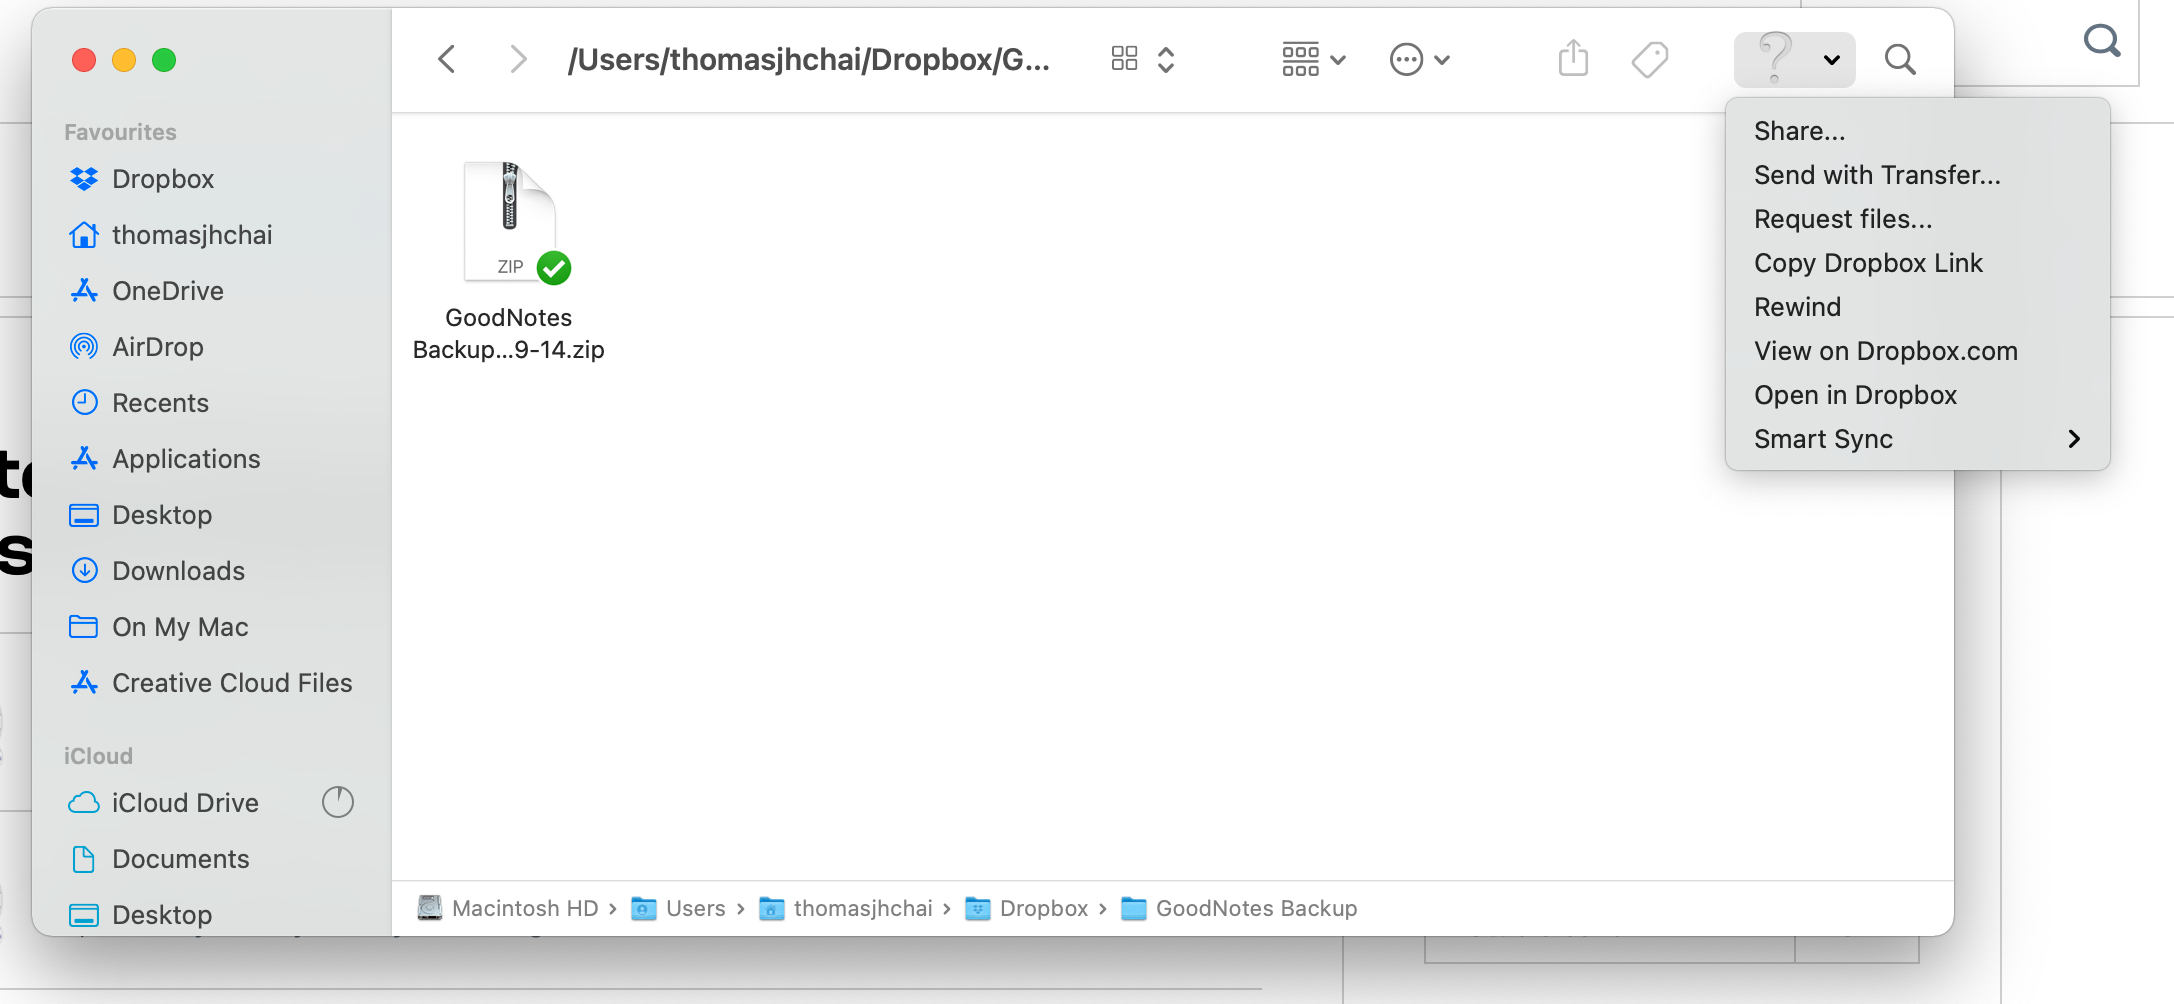The width and height of the screenshot is (2174, 1004).
Task: Open the Action ellipsis menu
Action: [x=1419, y=59]
